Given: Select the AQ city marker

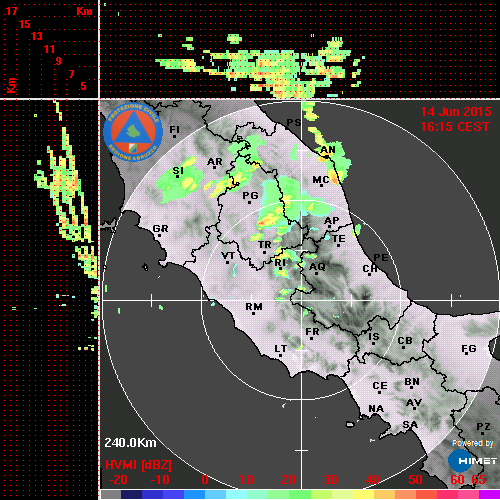Looking at the screenshot, I should tap(316, 274).
